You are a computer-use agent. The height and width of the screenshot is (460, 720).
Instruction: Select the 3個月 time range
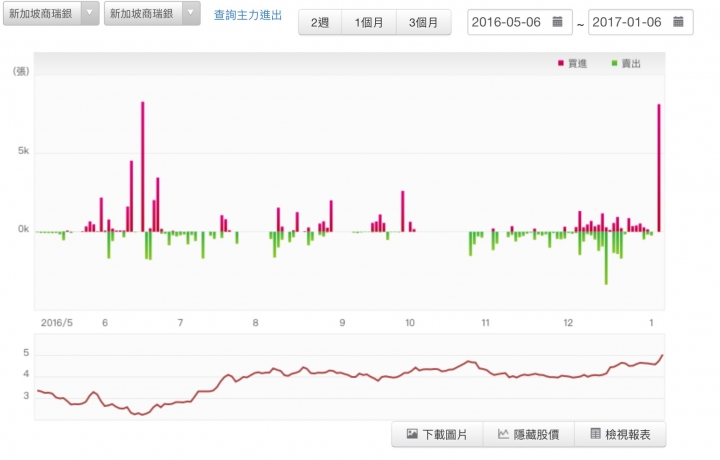point(423,22)
